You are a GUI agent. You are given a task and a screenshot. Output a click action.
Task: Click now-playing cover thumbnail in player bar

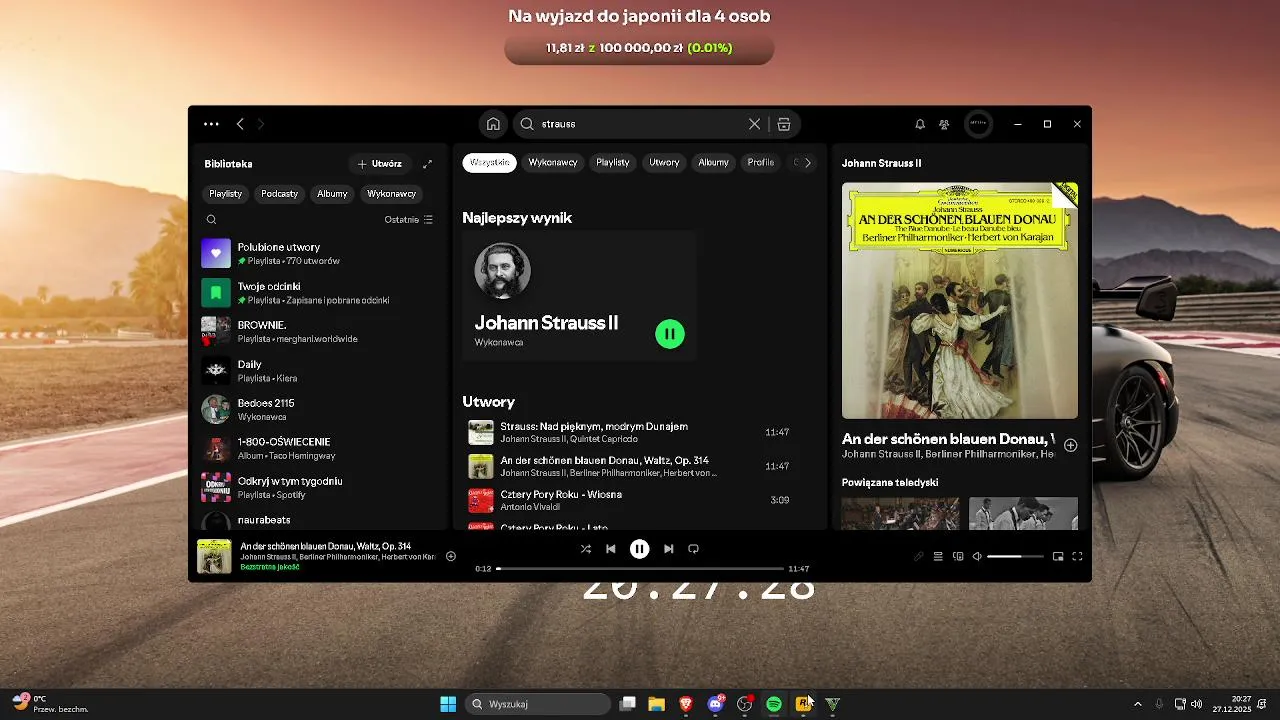(x=214, y=557)
